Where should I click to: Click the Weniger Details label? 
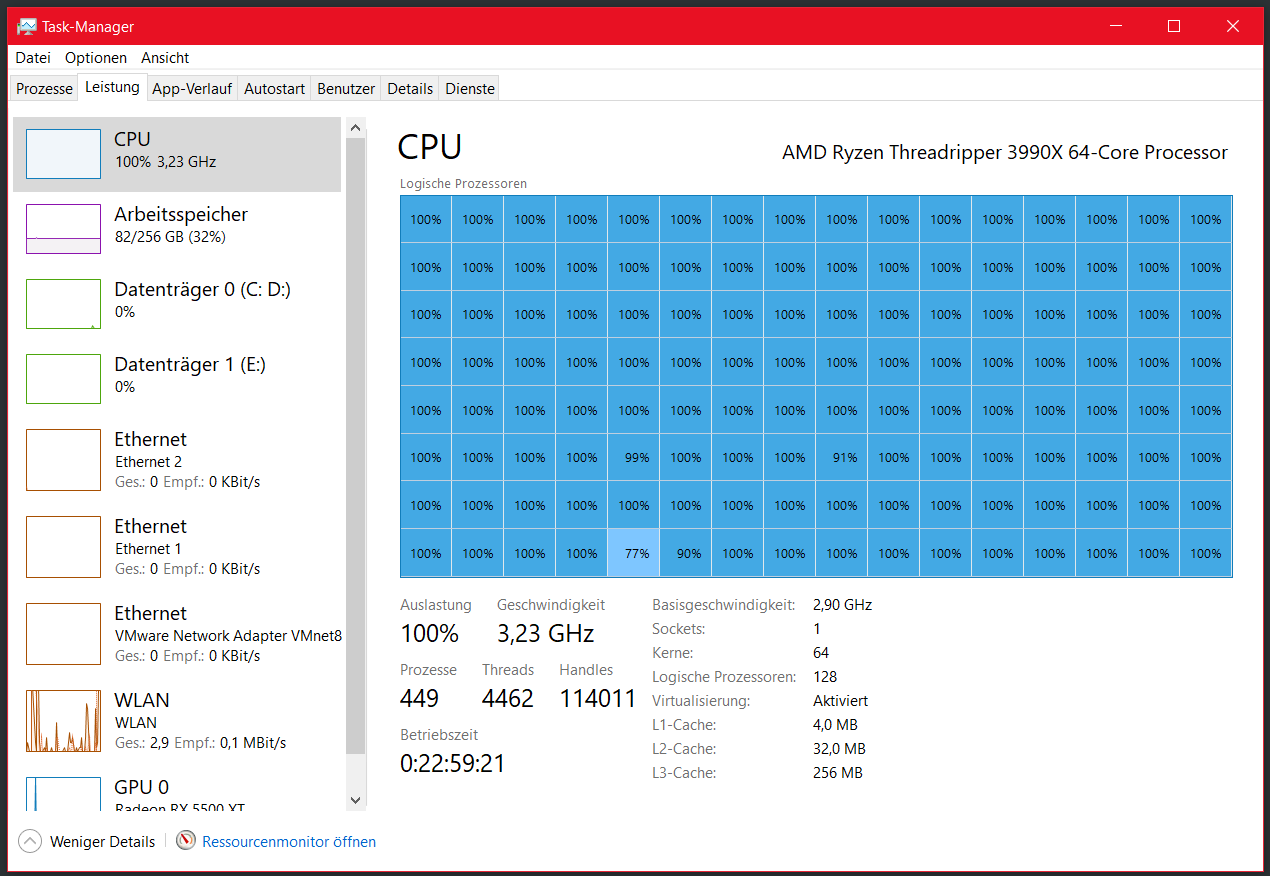click(x=103, y=842)
